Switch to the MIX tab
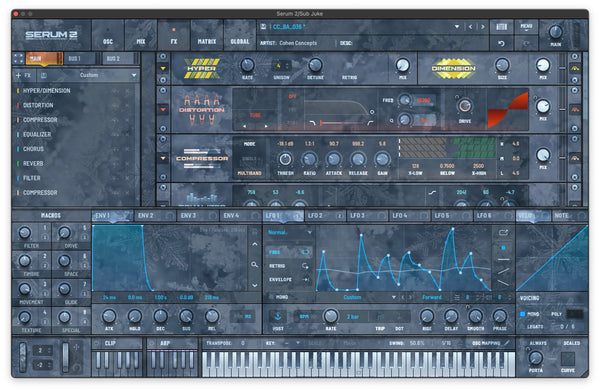The height and width of the screenshot is (391, 600). coord(141,35)
